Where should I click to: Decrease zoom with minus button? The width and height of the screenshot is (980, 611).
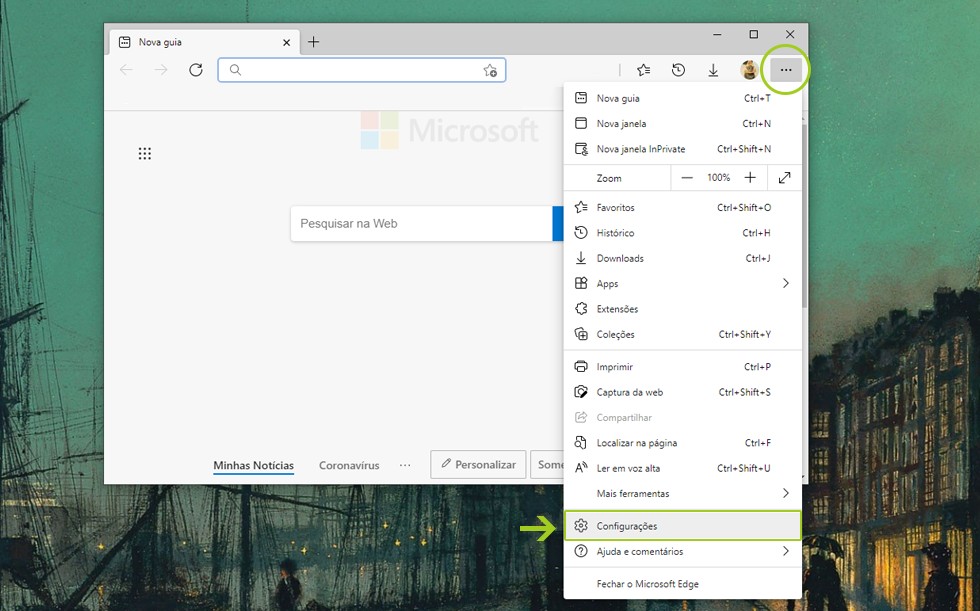pyautogui.click(x=687, y=178)
